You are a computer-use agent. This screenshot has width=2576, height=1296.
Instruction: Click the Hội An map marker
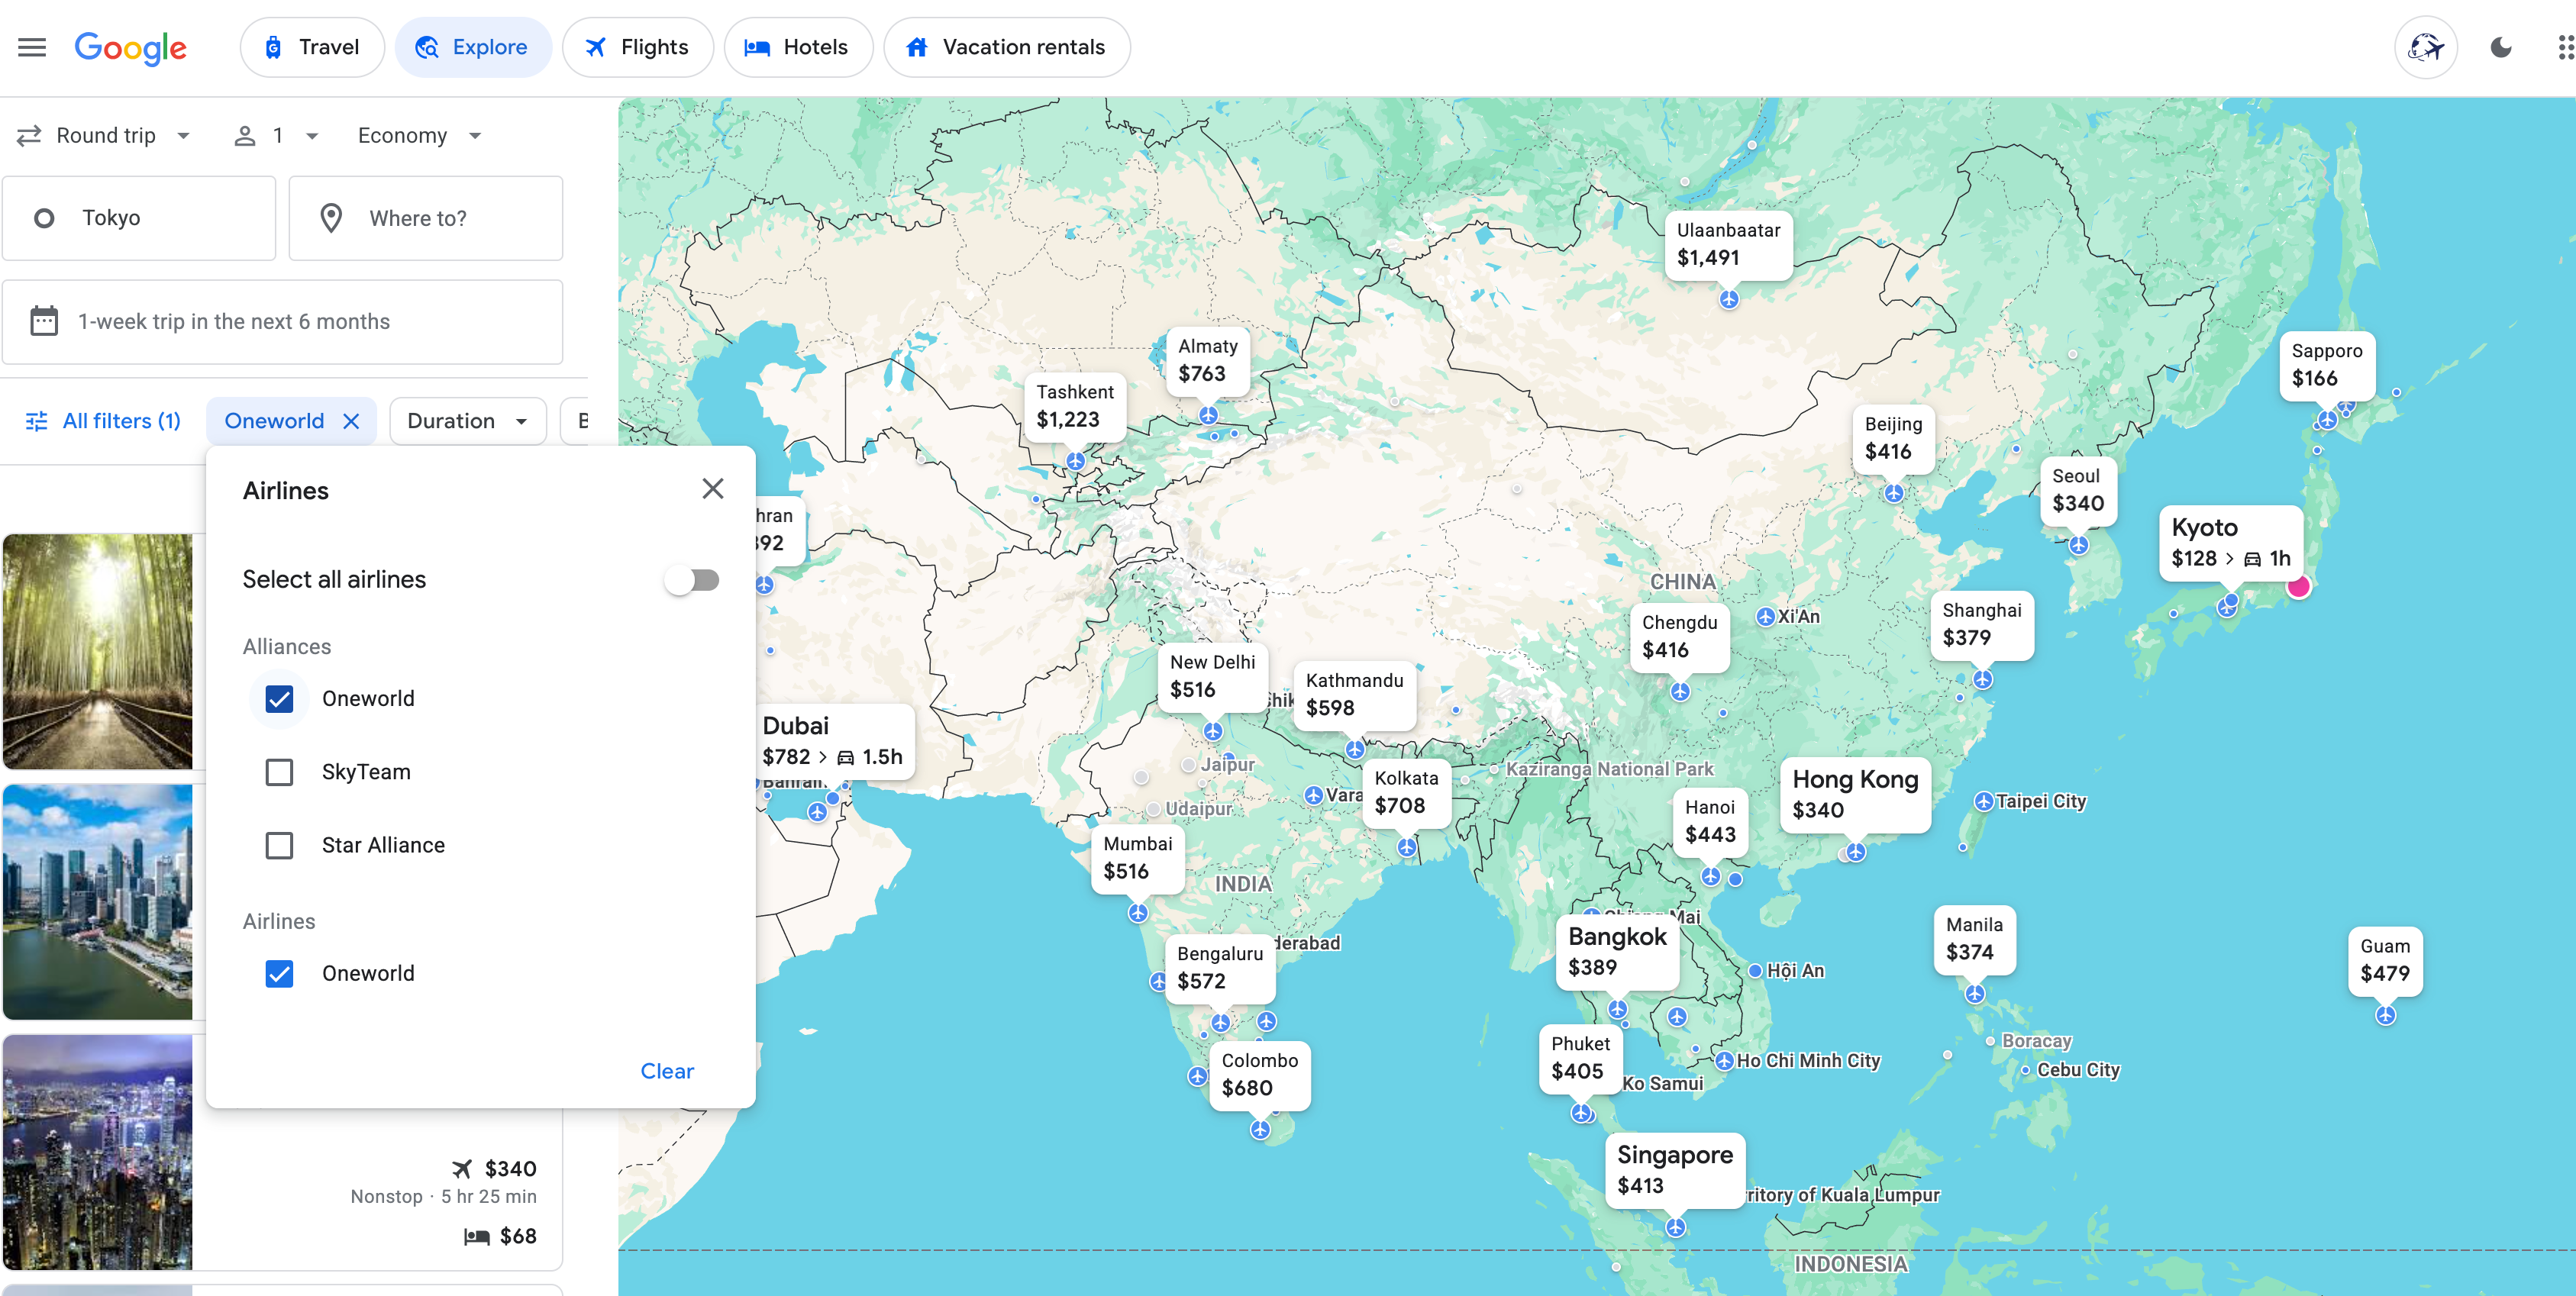(1755, 970)
